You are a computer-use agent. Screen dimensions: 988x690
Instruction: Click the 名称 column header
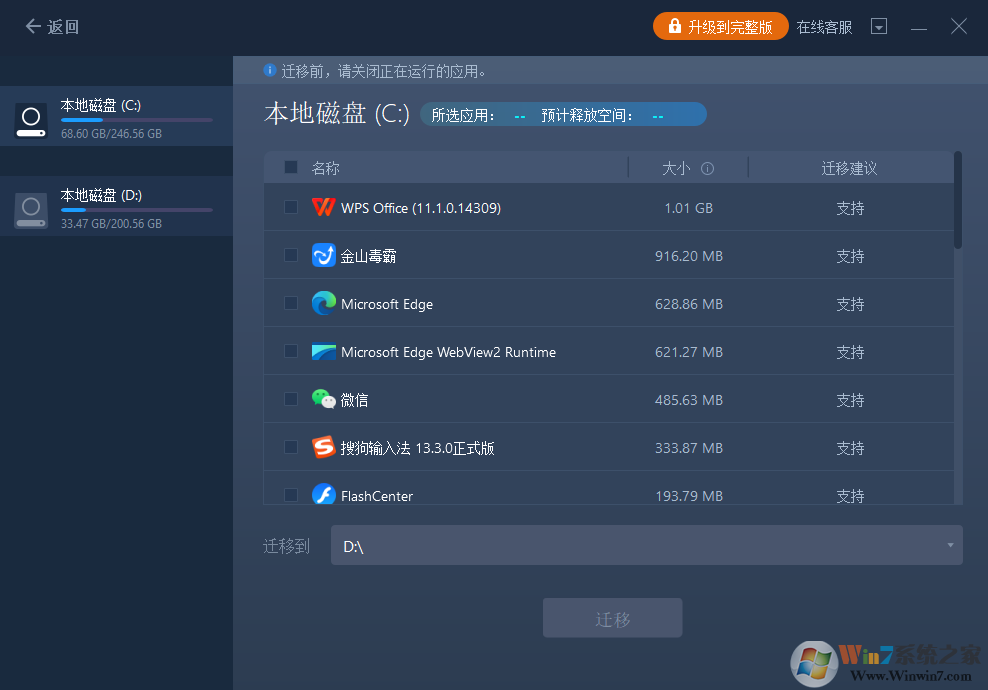325,168
